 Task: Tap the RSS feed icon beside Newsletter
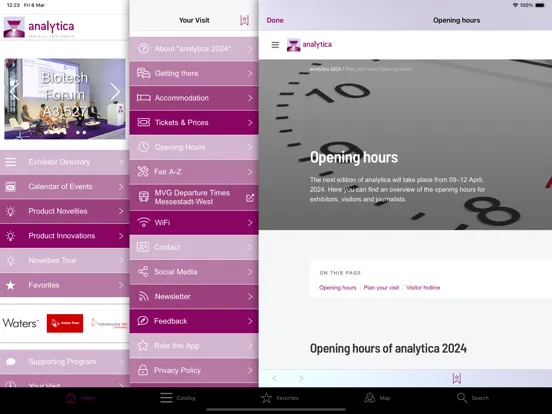(x=143, y=296)
